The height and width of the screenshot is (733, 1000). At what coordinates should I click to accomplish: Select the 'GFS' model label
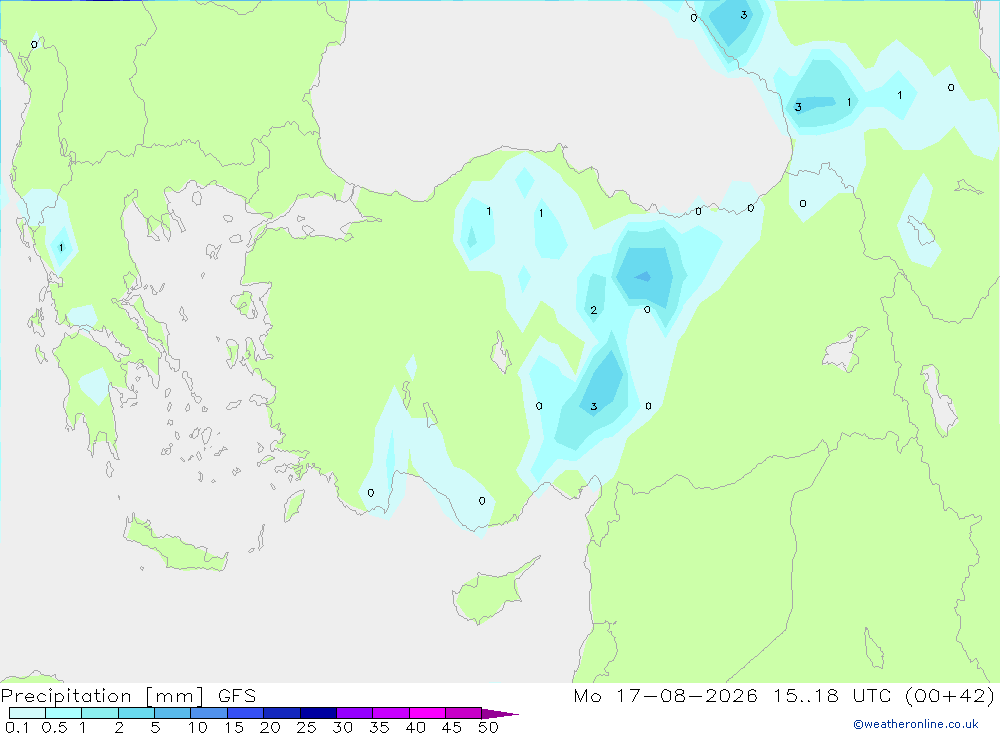pos(237,695)
